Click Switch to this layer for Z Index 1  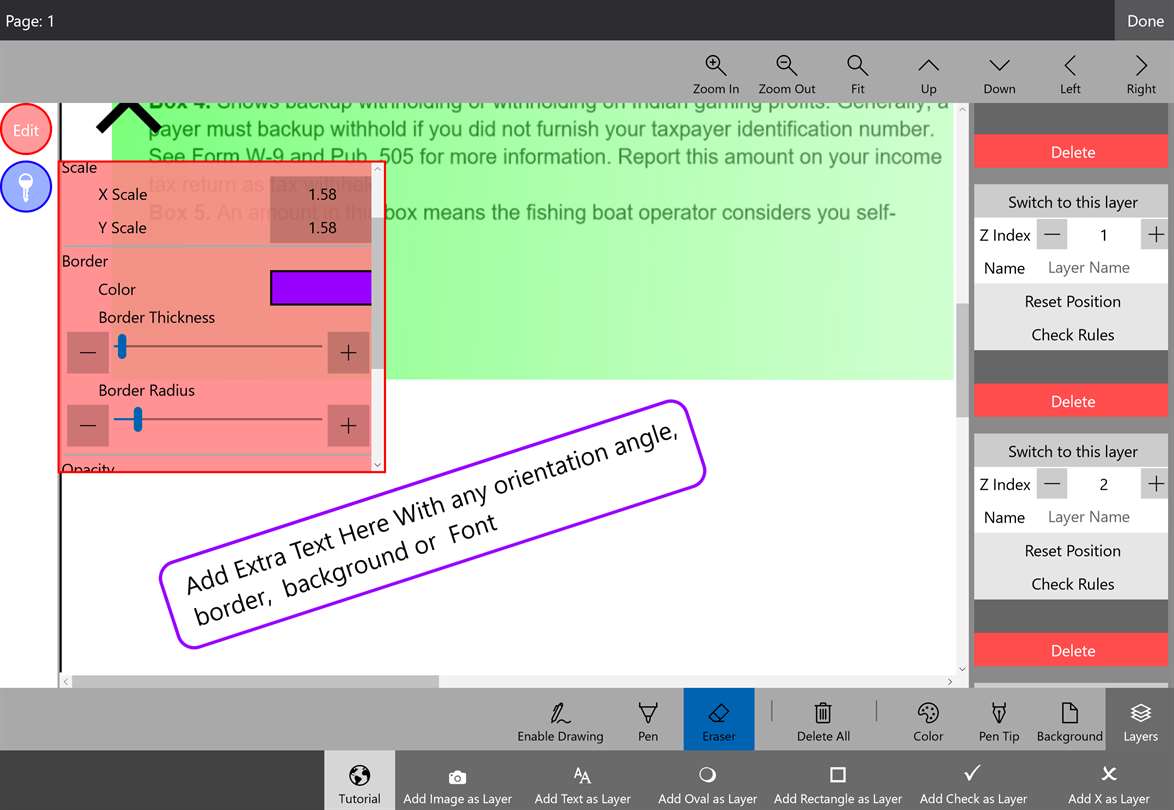click(1072, 202)
